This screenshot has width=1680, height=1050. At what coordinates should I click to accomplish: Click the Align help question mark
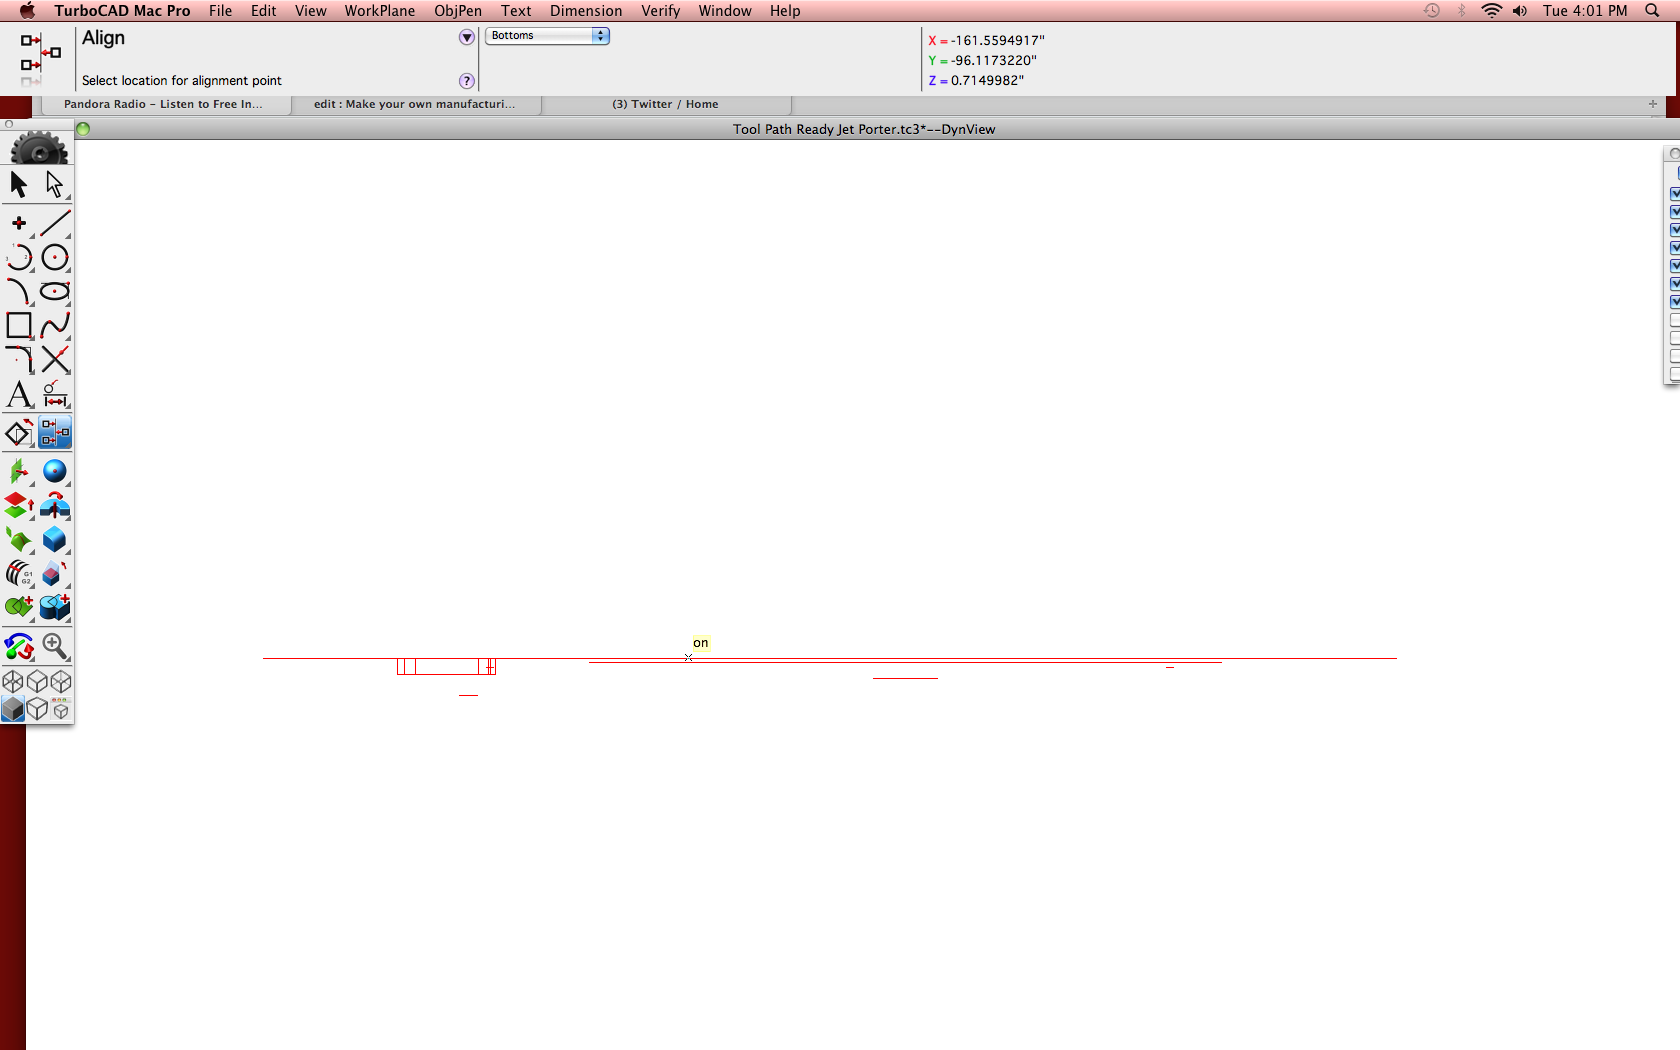pyautogui.click(x=466, y=81)
